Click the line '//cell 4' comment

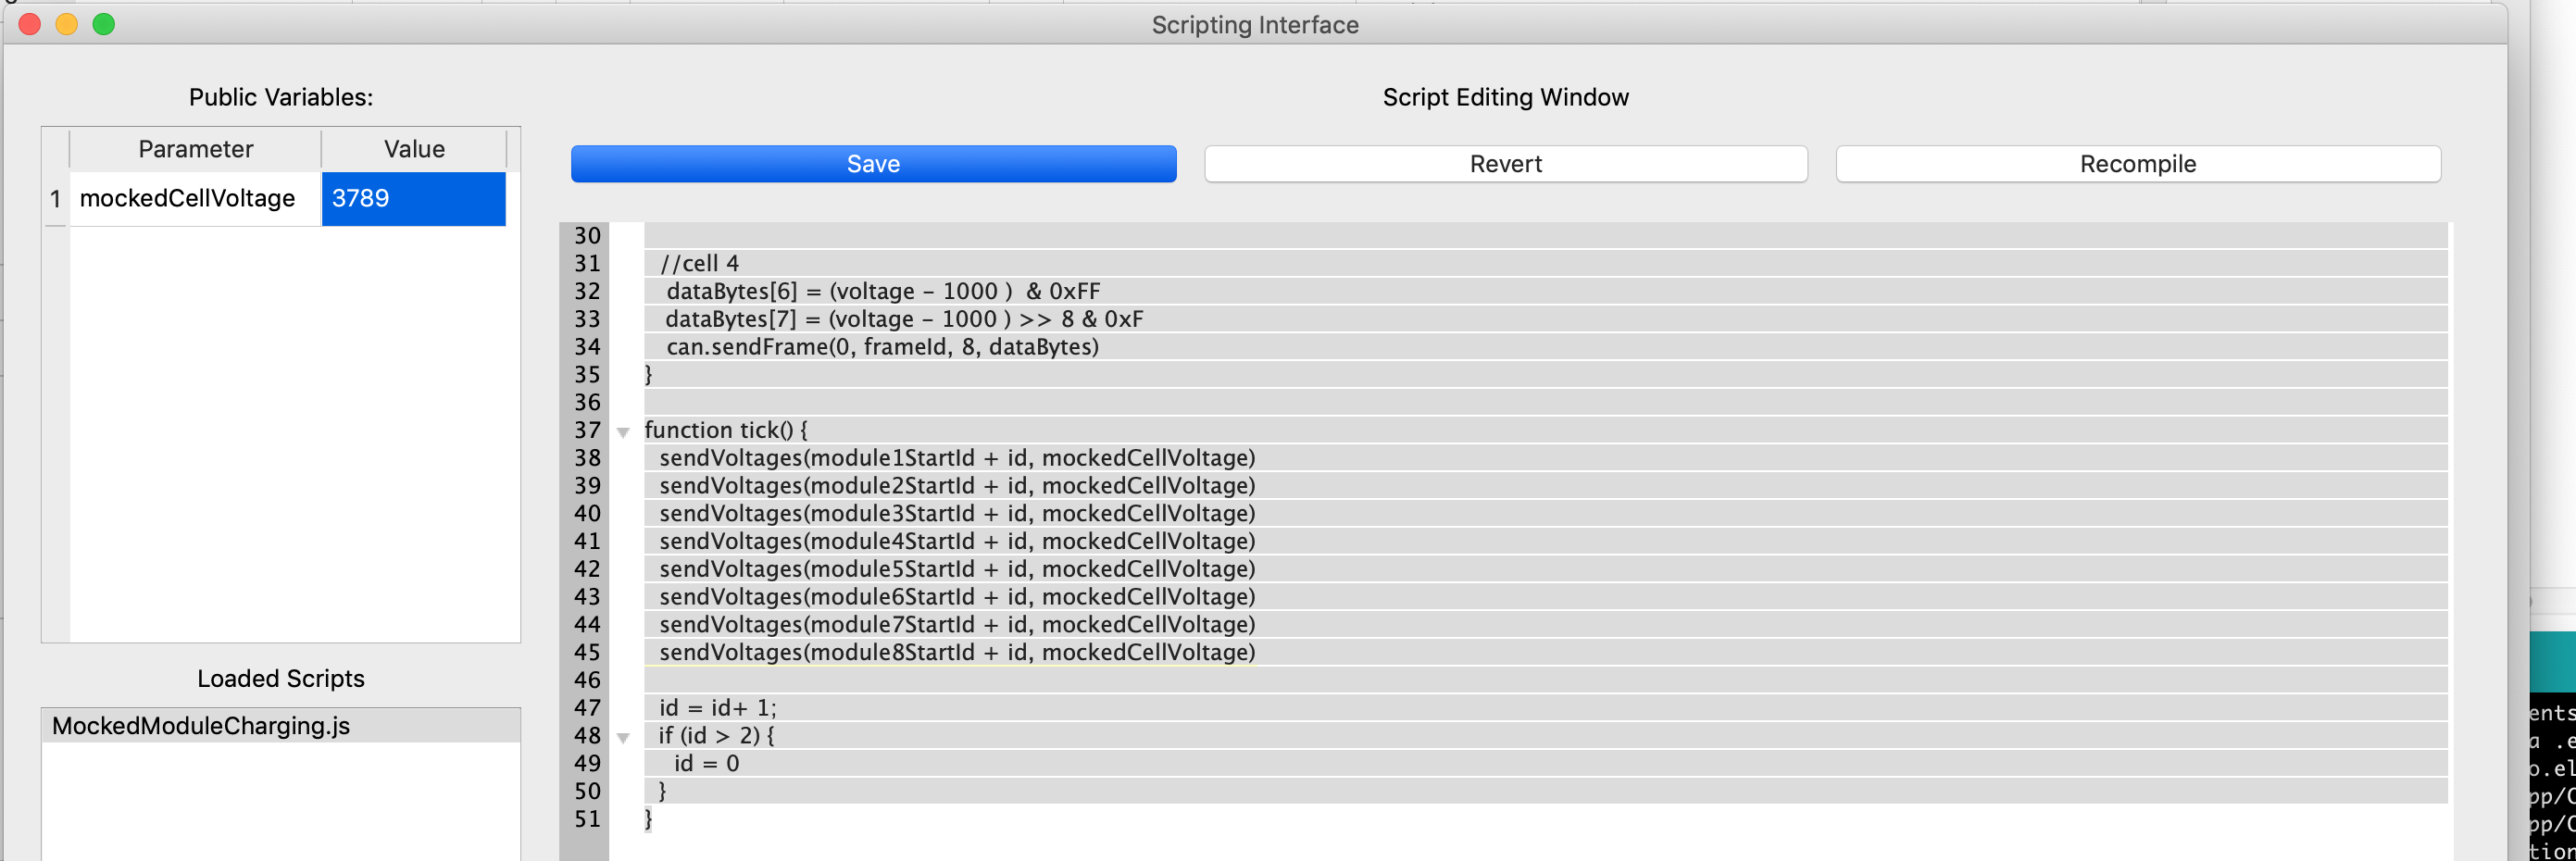699,263
